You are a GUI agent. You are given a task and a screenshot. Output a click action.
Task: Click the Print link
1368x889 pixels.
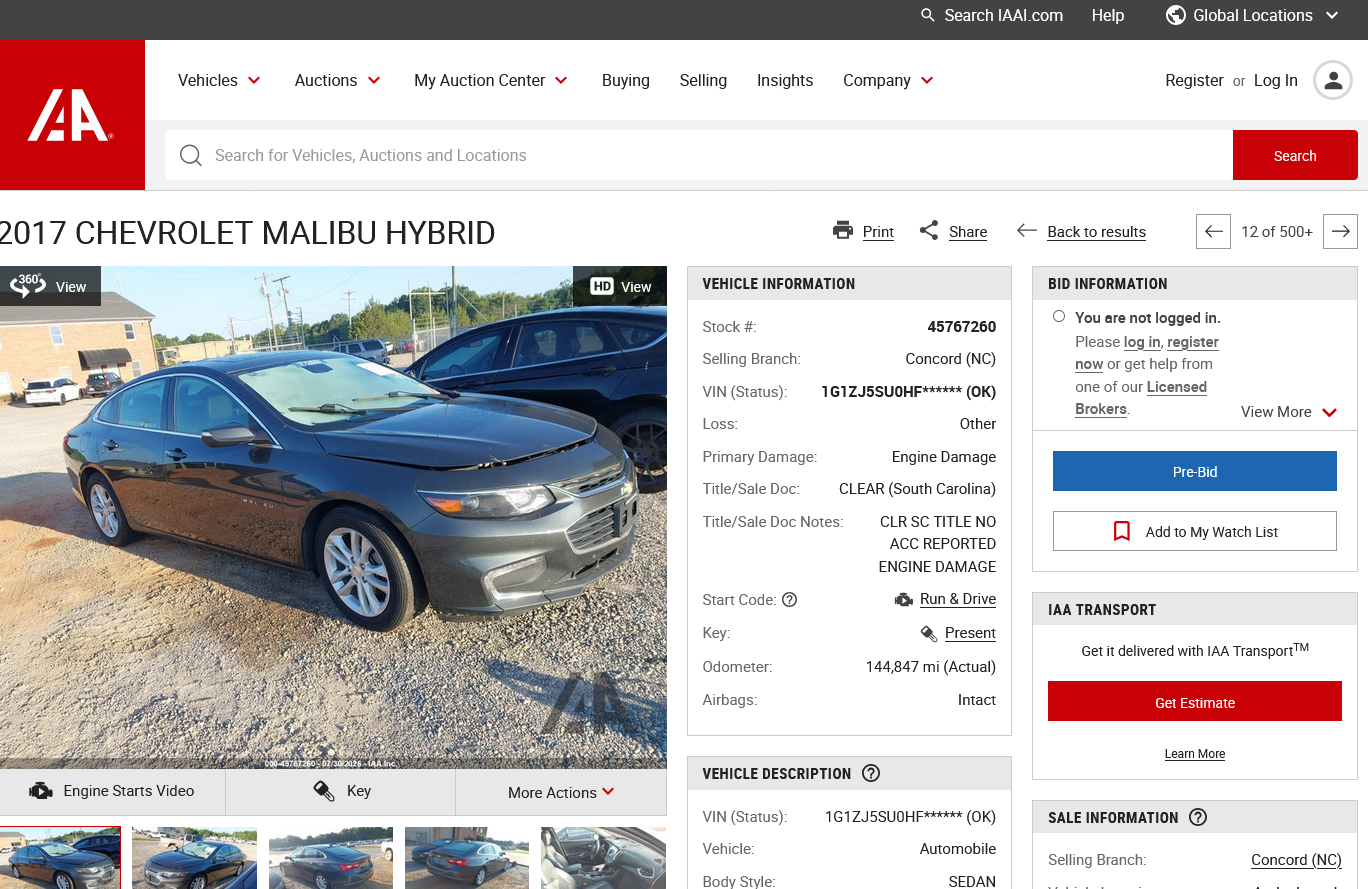878,232
